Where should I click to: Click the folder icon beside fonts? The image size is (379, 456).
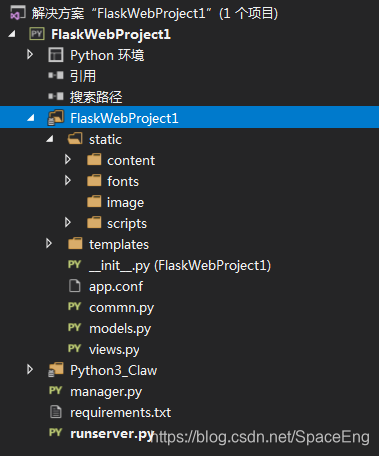[x=94, y=180]
